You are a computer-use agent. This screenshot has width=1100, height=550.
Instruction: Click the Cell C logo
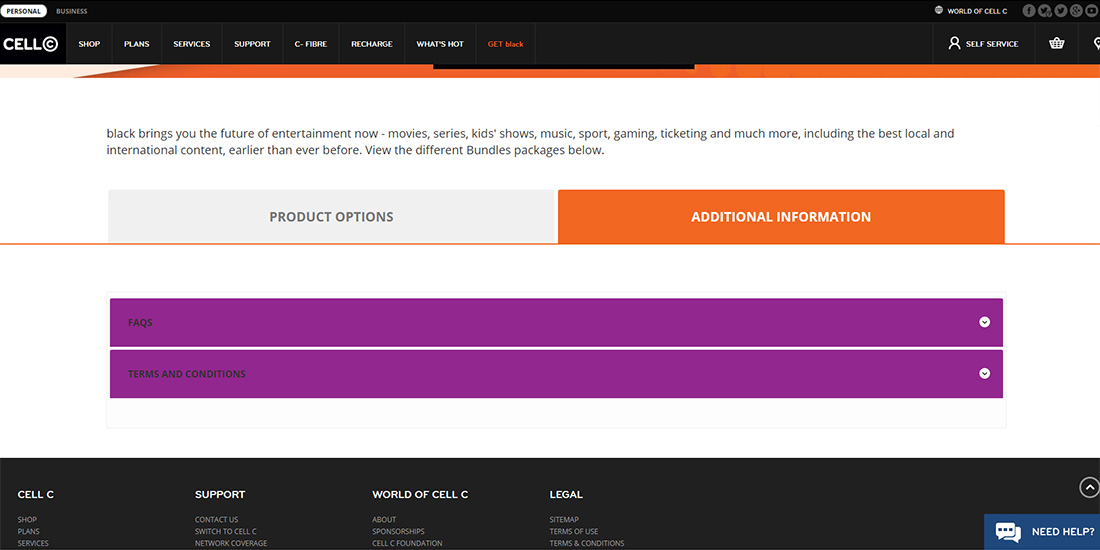coord(31,44)
